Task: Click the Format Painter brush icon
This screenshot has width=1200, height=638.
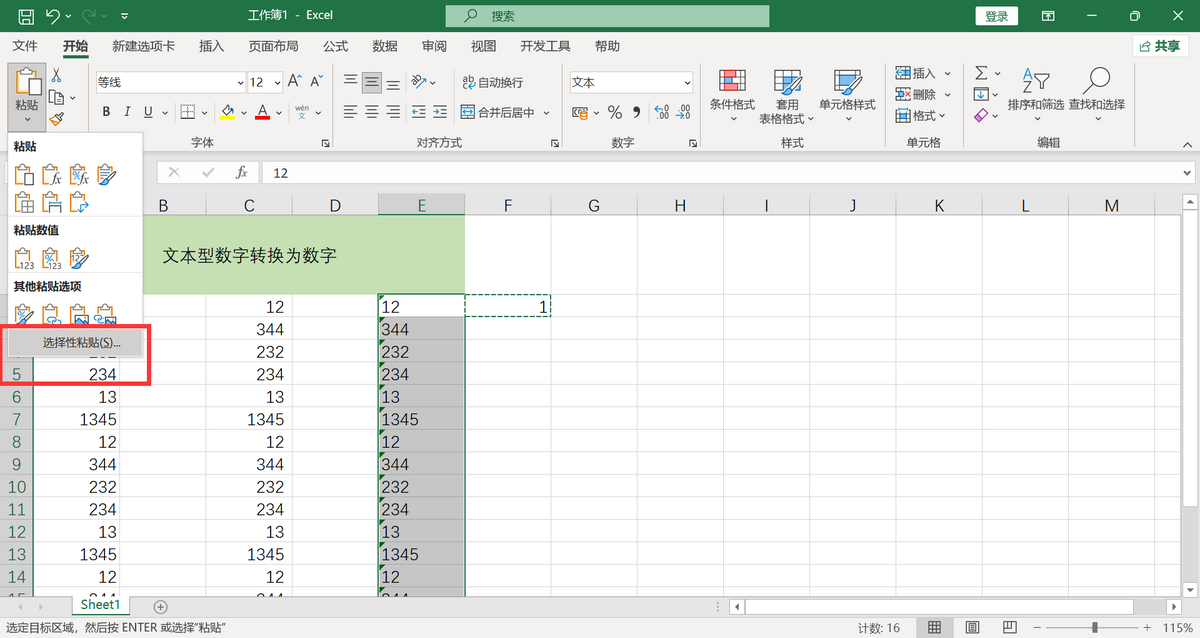Action: pos(56,119)
